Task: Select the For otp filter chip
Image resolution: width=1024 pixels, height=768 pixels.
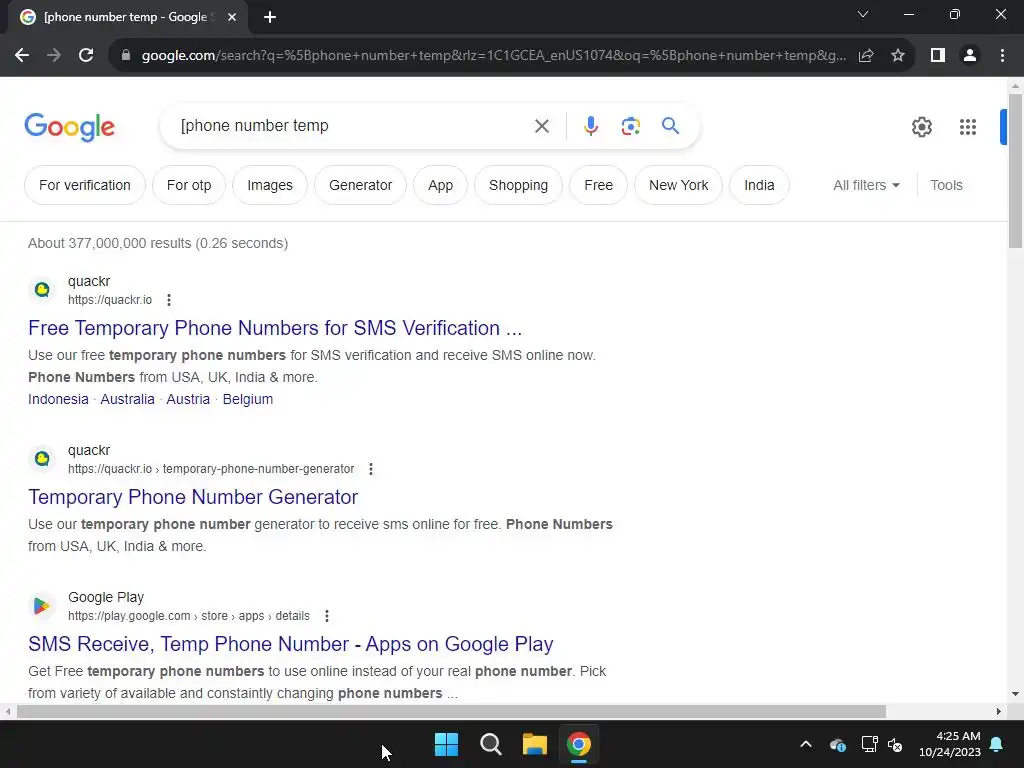Action: (x=189, y=185)
